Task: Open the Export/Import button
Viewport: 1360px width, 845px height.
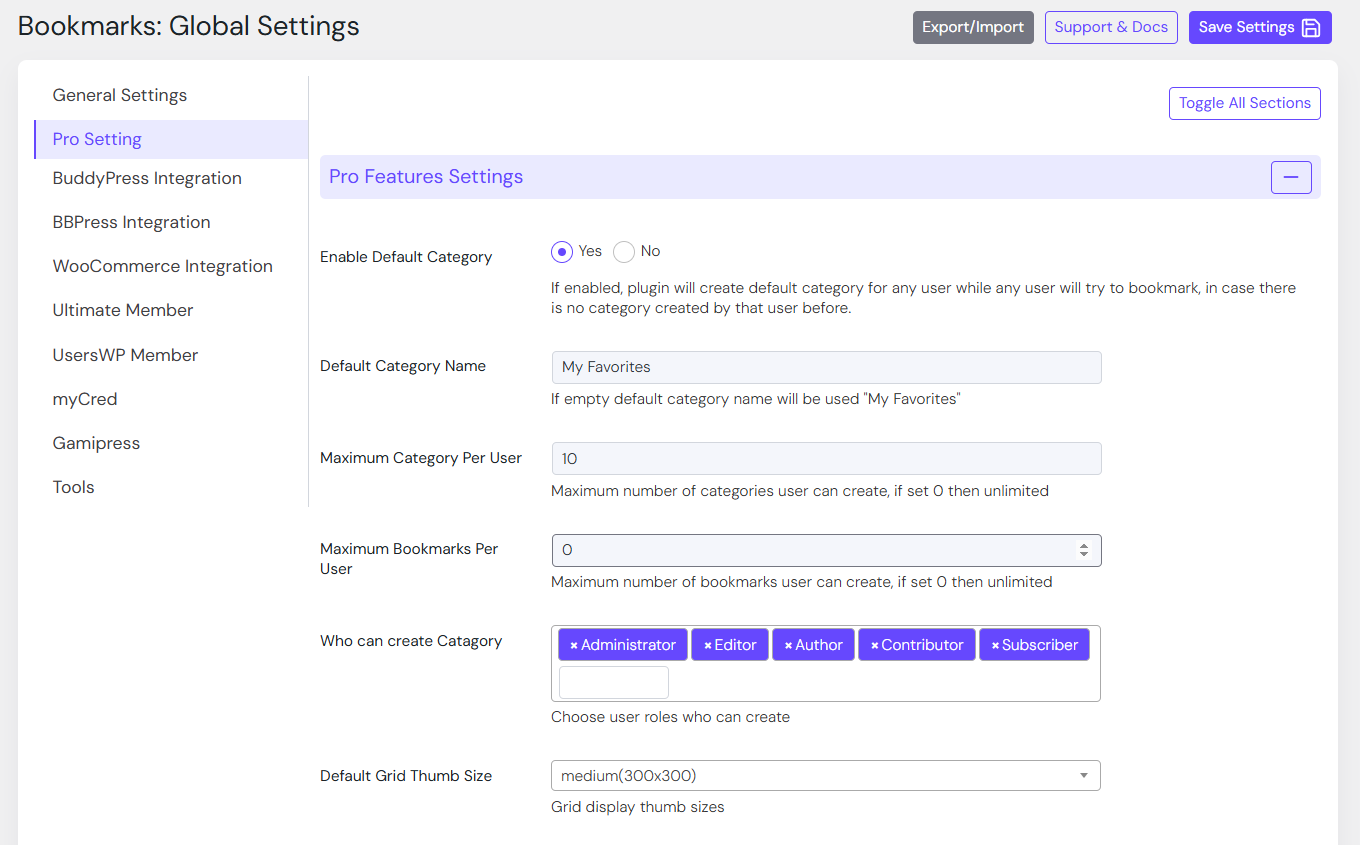Action: pyautogui.click(x=973, y=27)
